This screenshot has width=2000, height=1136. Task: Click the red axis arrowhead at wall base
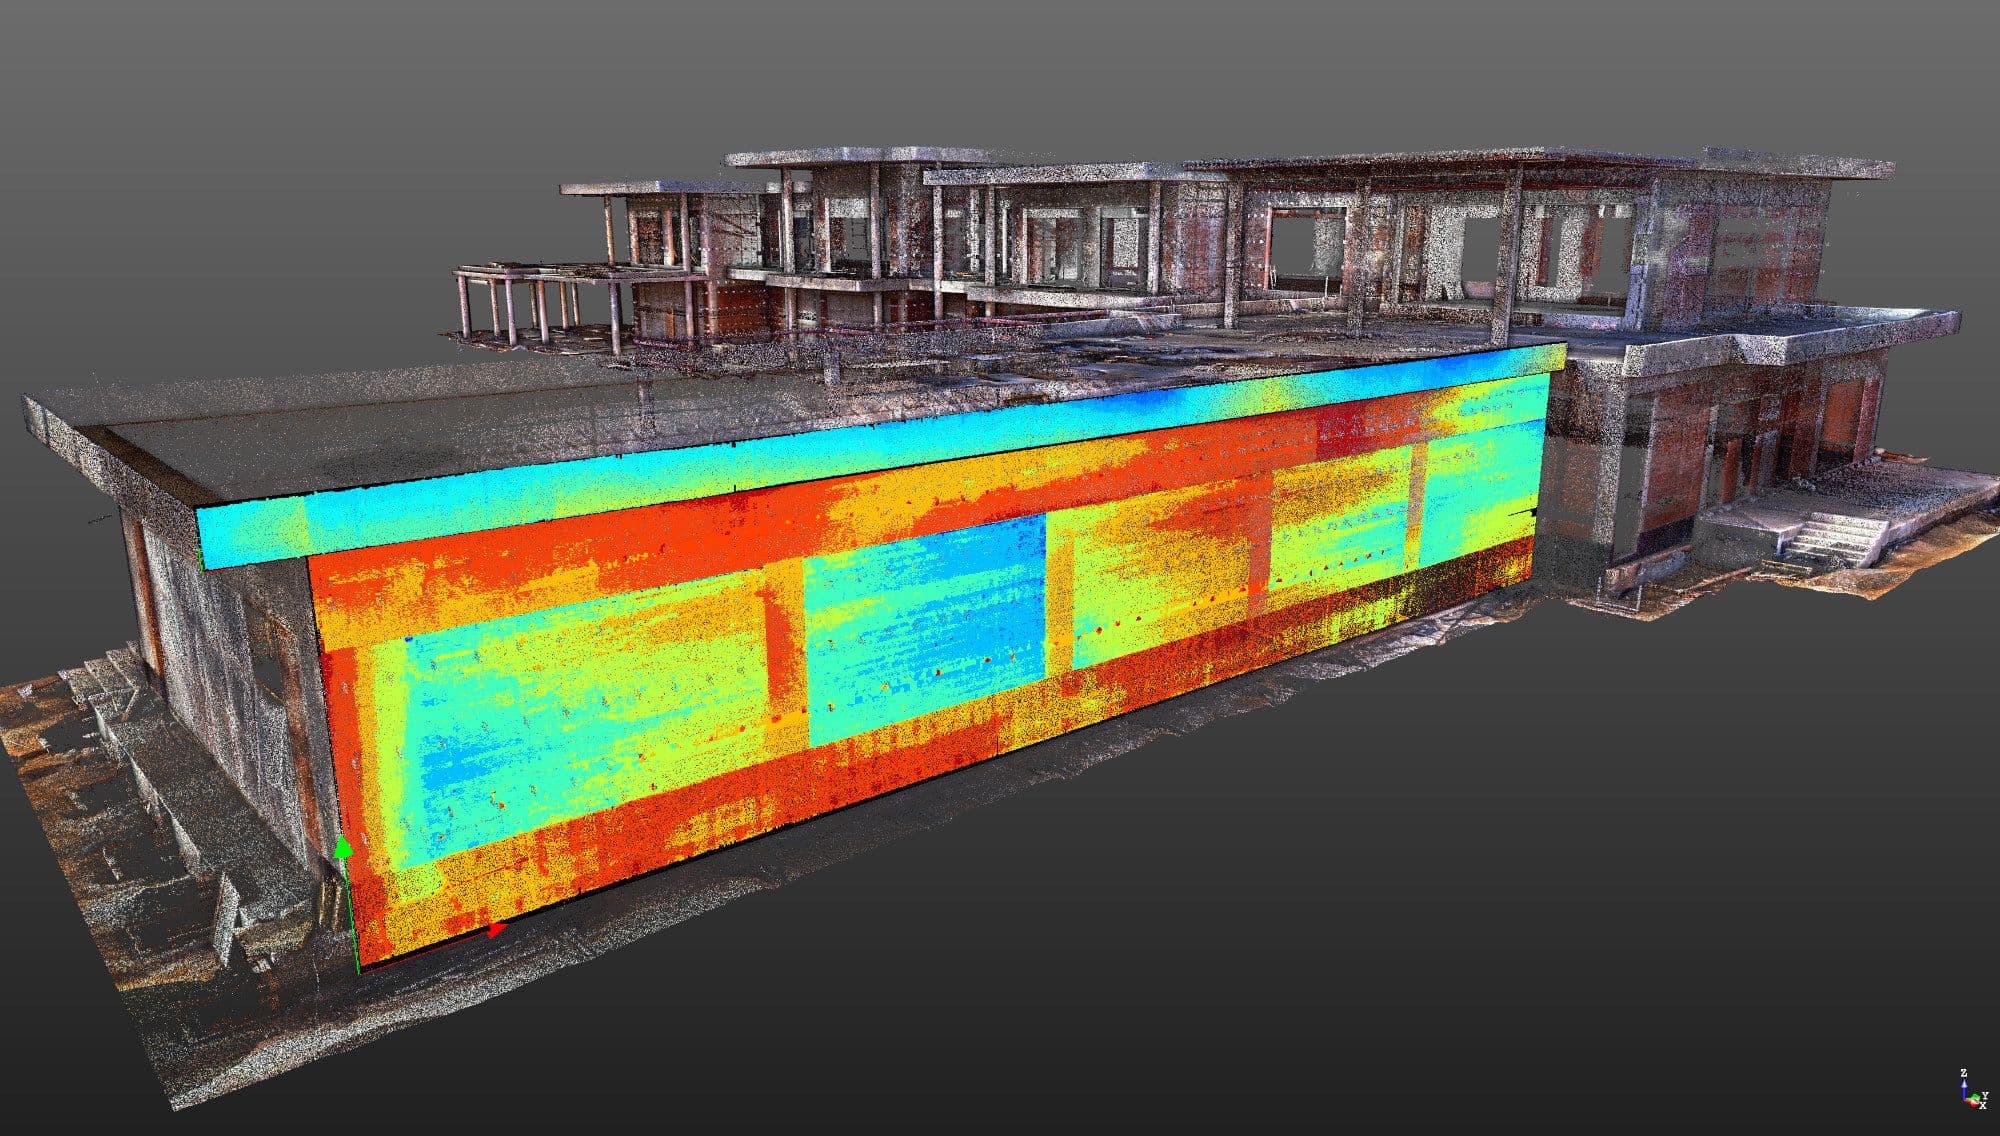[x=497, y=930]
